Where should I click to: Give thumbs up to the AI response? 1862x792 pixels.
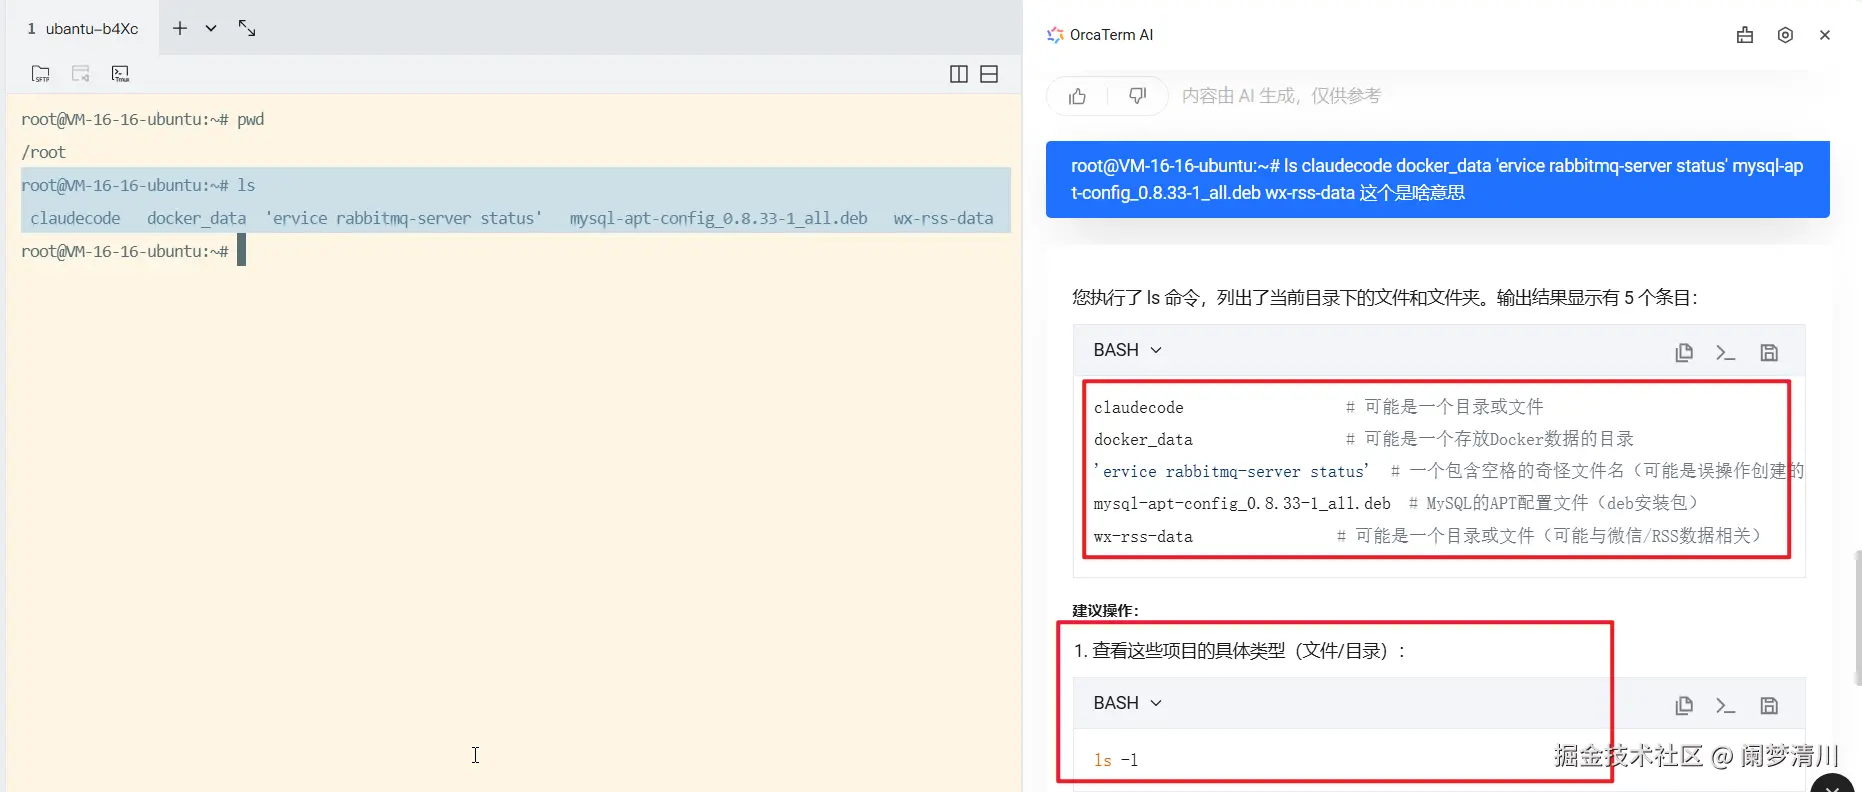[x=1077, y=96]
